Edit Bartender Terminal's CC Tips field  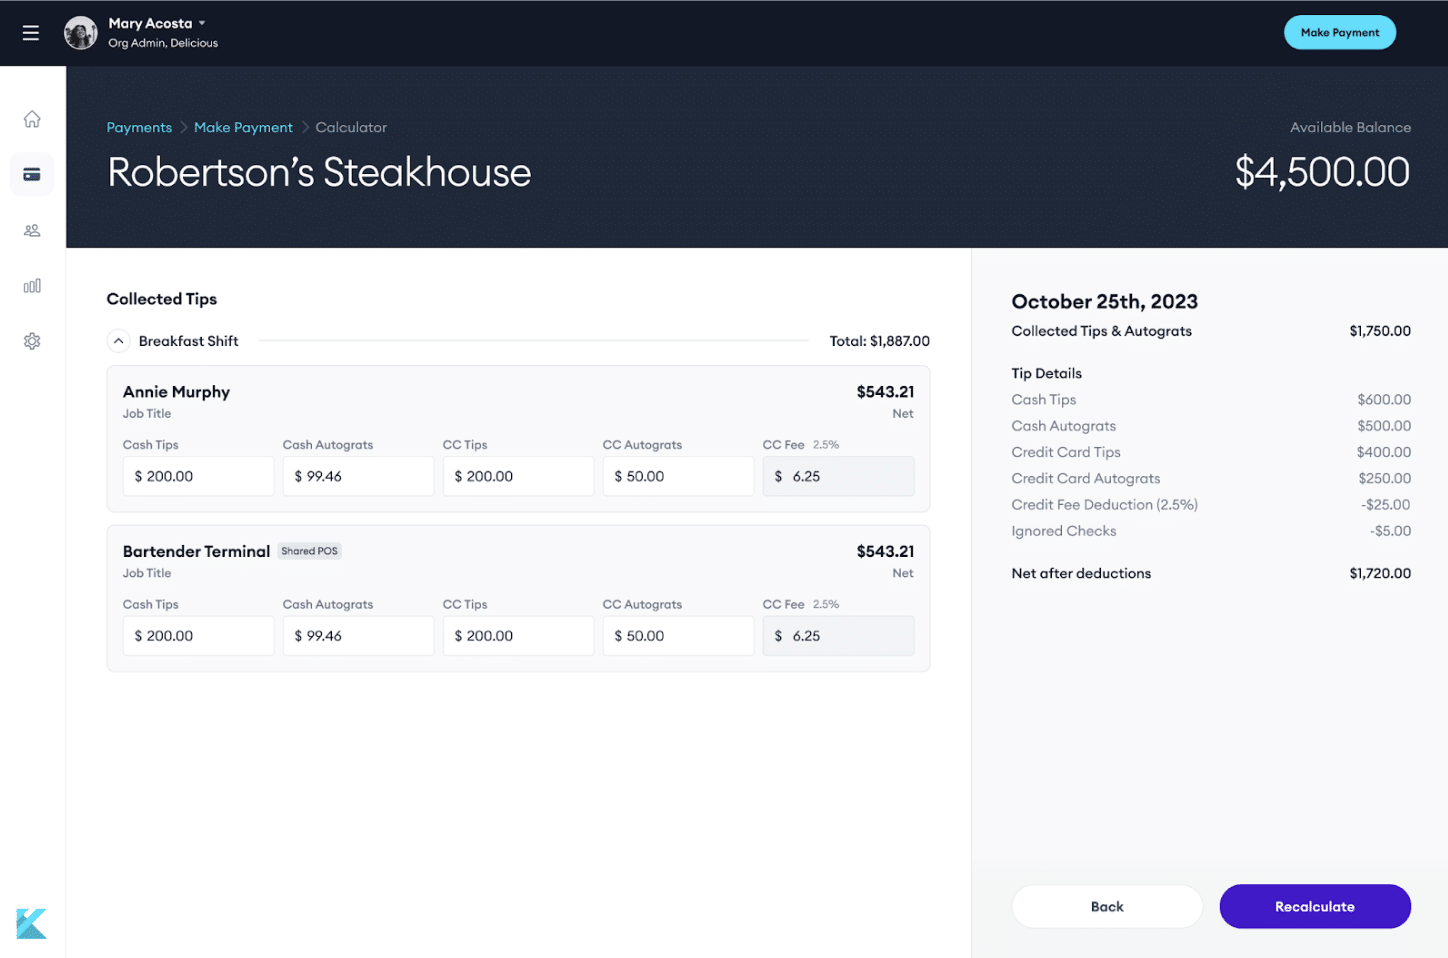click(x=518, y=636)
